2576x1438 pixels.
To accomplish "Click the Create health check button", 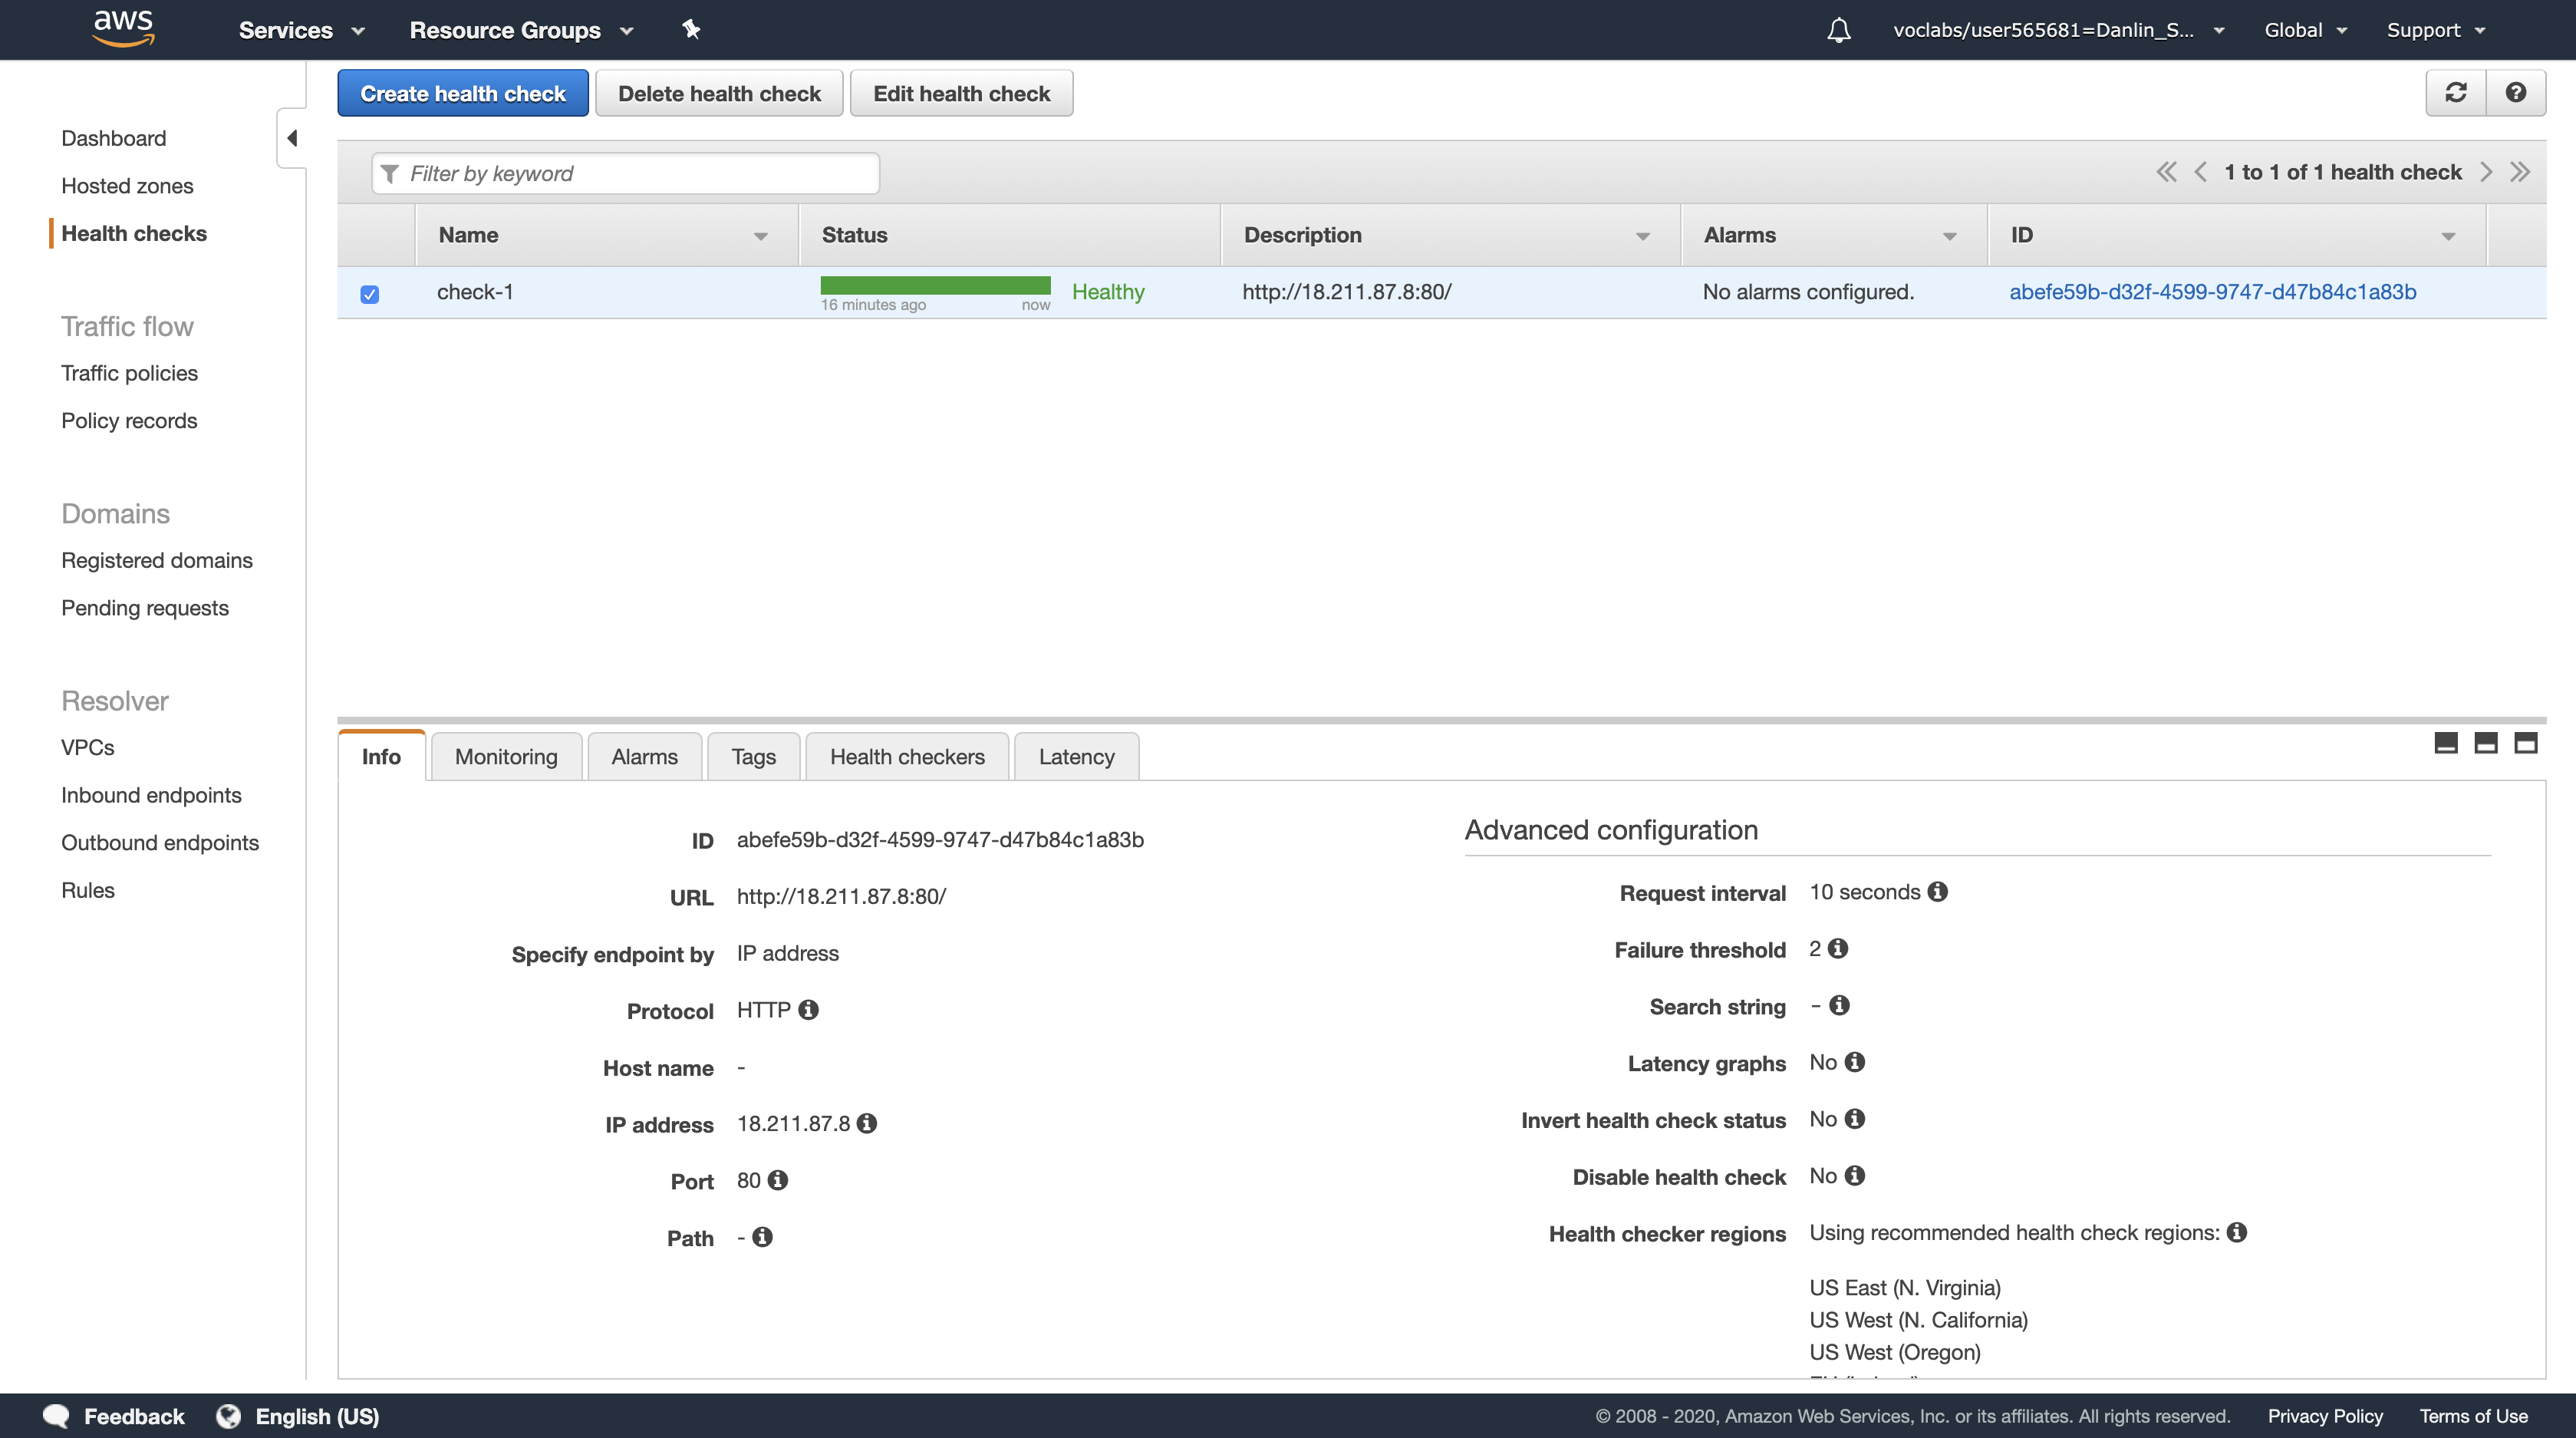I will coord(462,93).
